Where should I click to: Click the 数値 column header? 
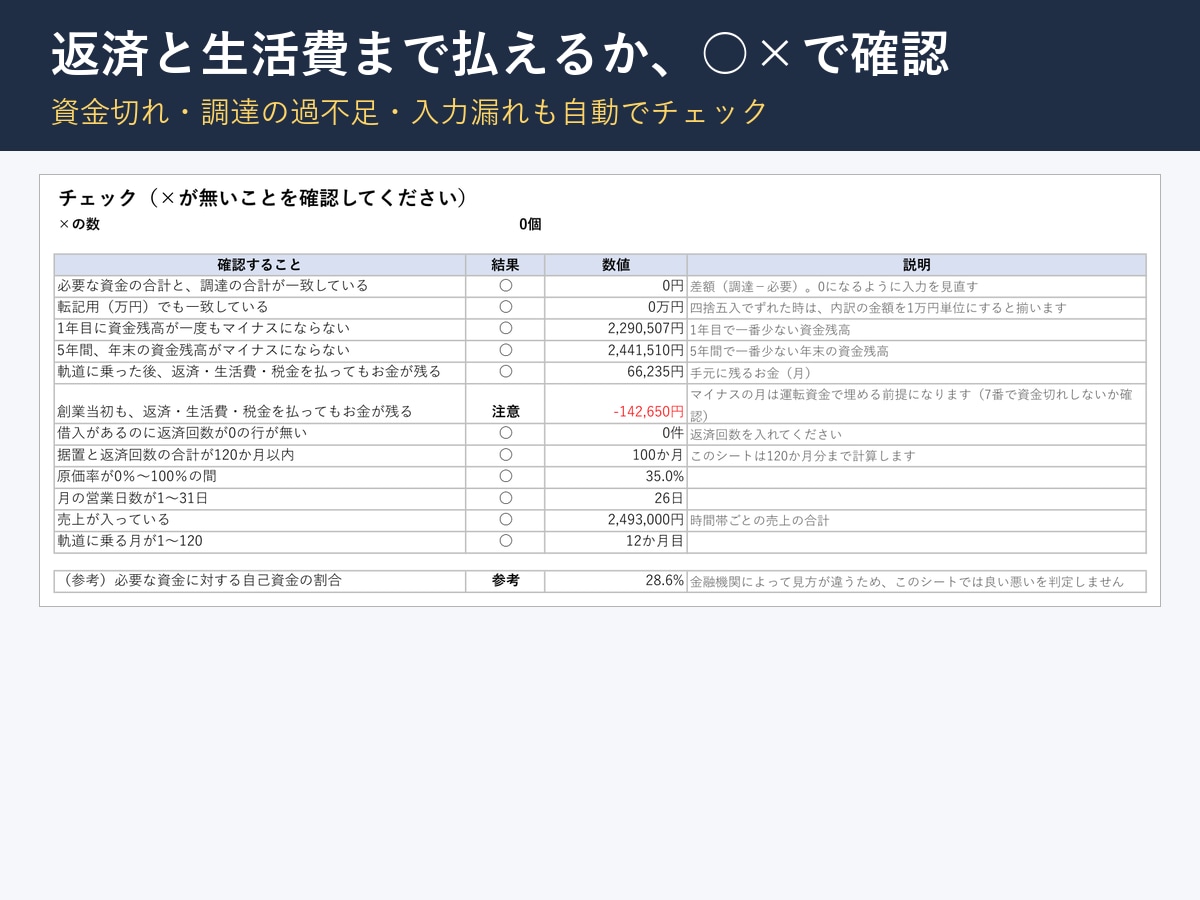[x=616, y=265]
